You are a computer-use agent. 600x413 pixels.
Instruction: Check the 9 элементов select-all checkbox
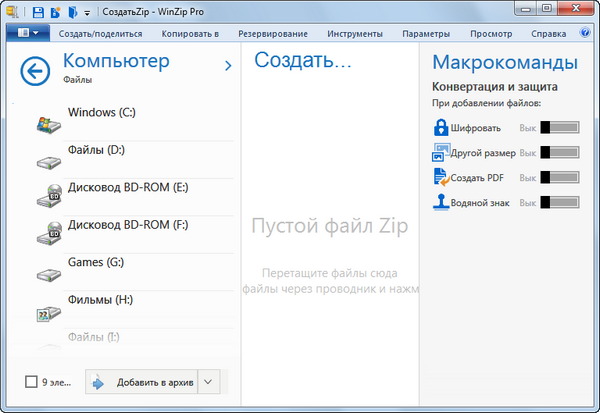click(x=32, y=381)
